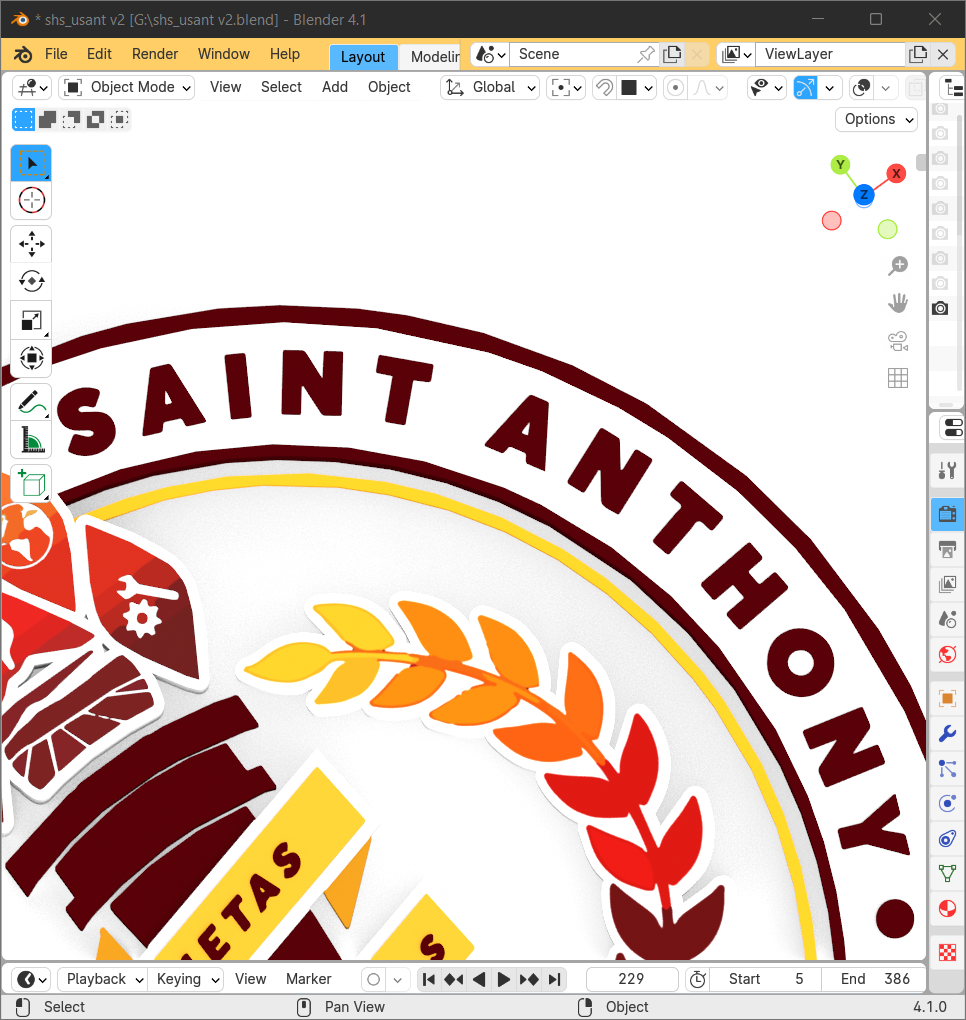This screenshot has height=1020, width=966.
Task: Open Material properties tab
Action: point(947,908)
